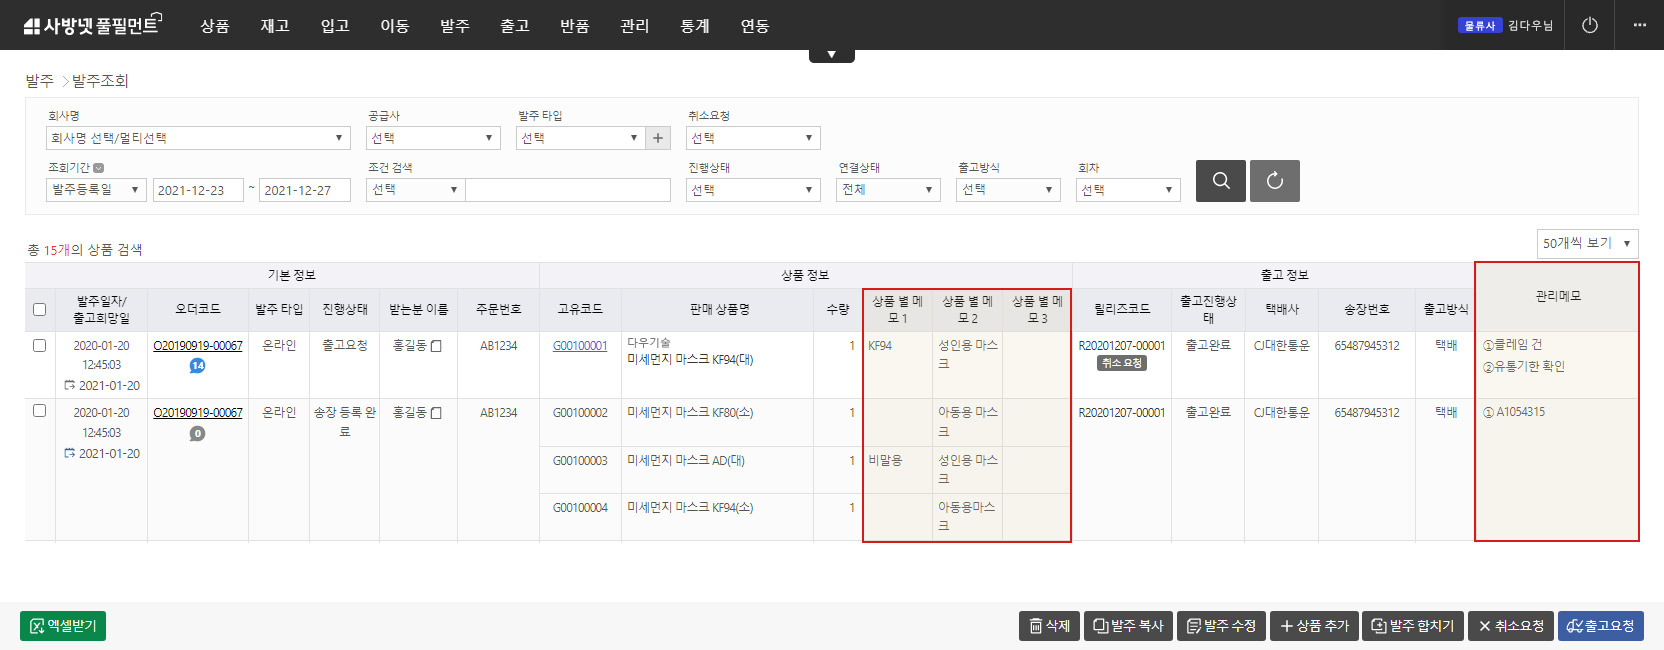Click the magnifier search button
This screenshot has height=650, width=1664.
(1220, 181)
